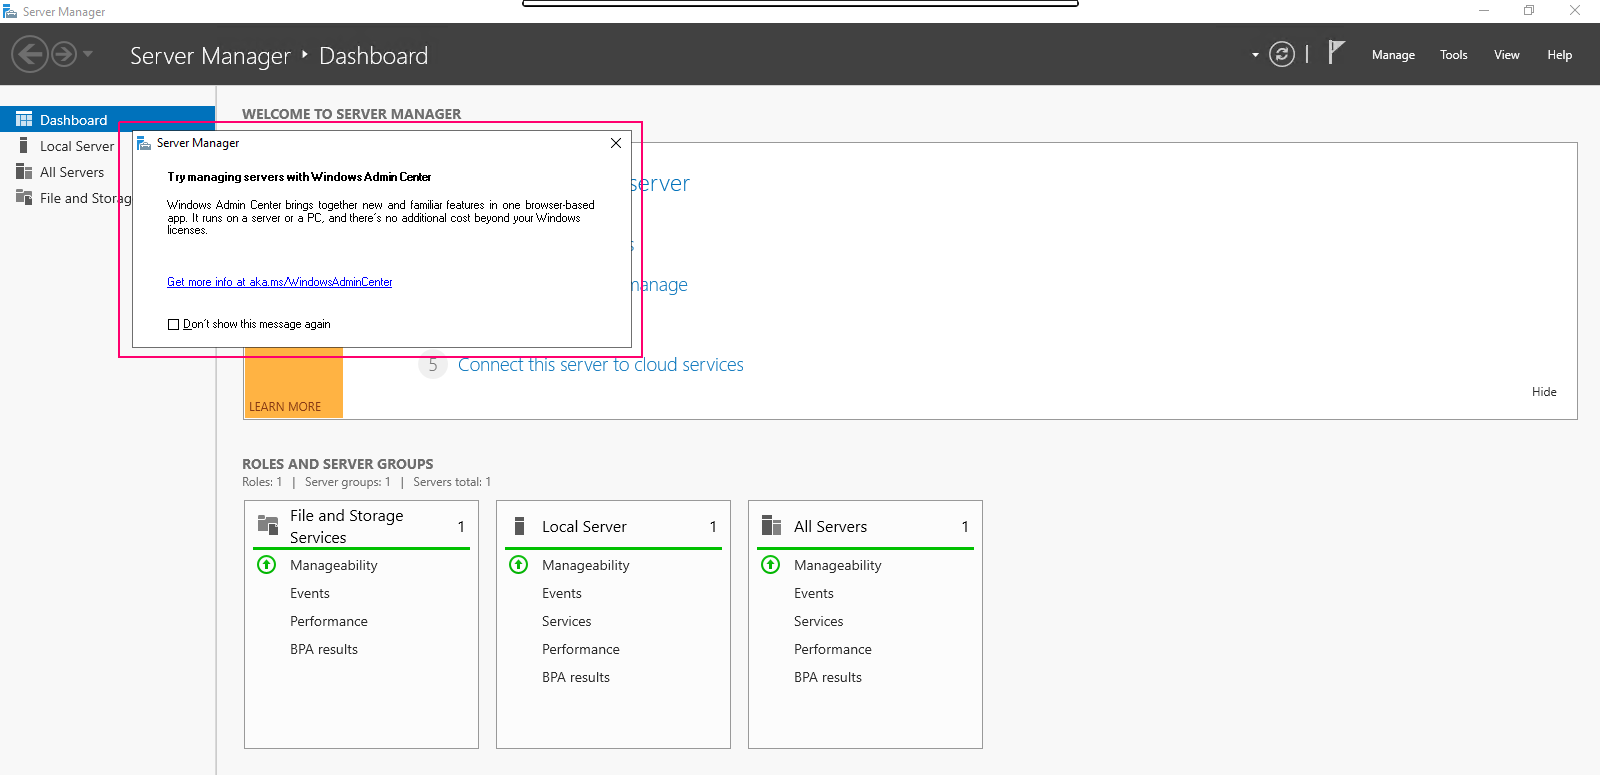Click the count 1 on the Local Server tile
The width and height of the screenshot is (1600, 775).
pos(713,526)
